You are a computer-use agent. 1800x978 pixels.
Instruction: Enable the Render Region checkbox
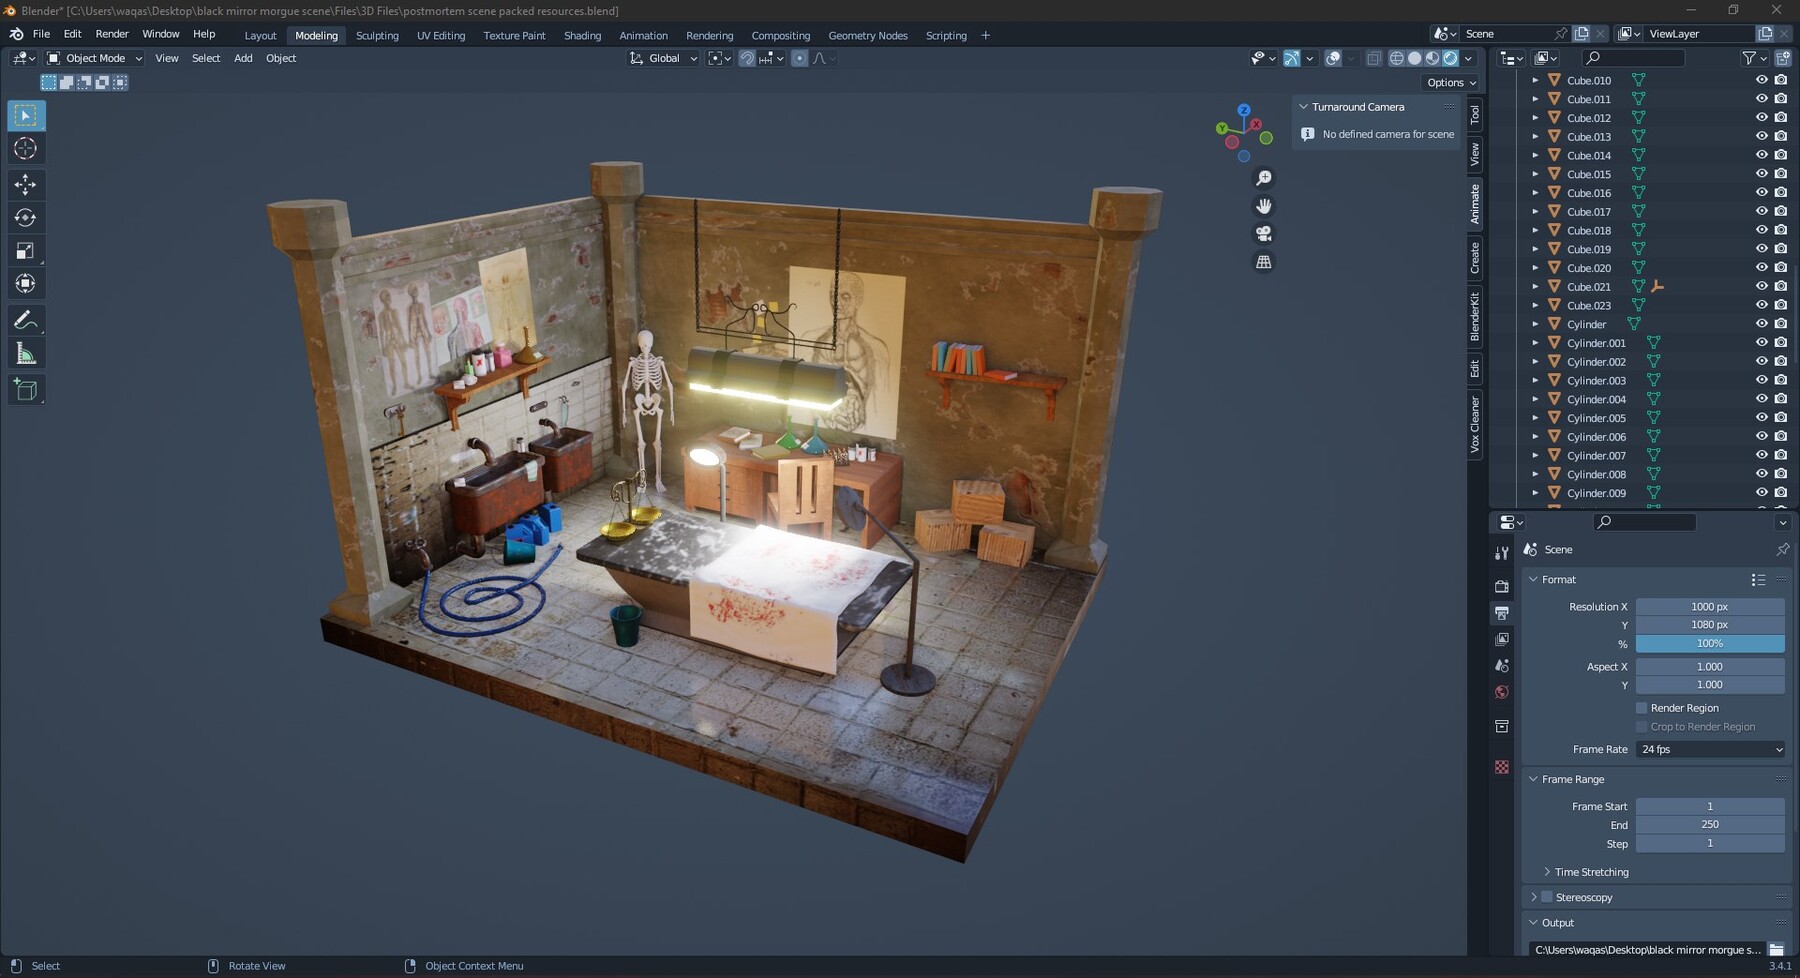pos(1641,707)
